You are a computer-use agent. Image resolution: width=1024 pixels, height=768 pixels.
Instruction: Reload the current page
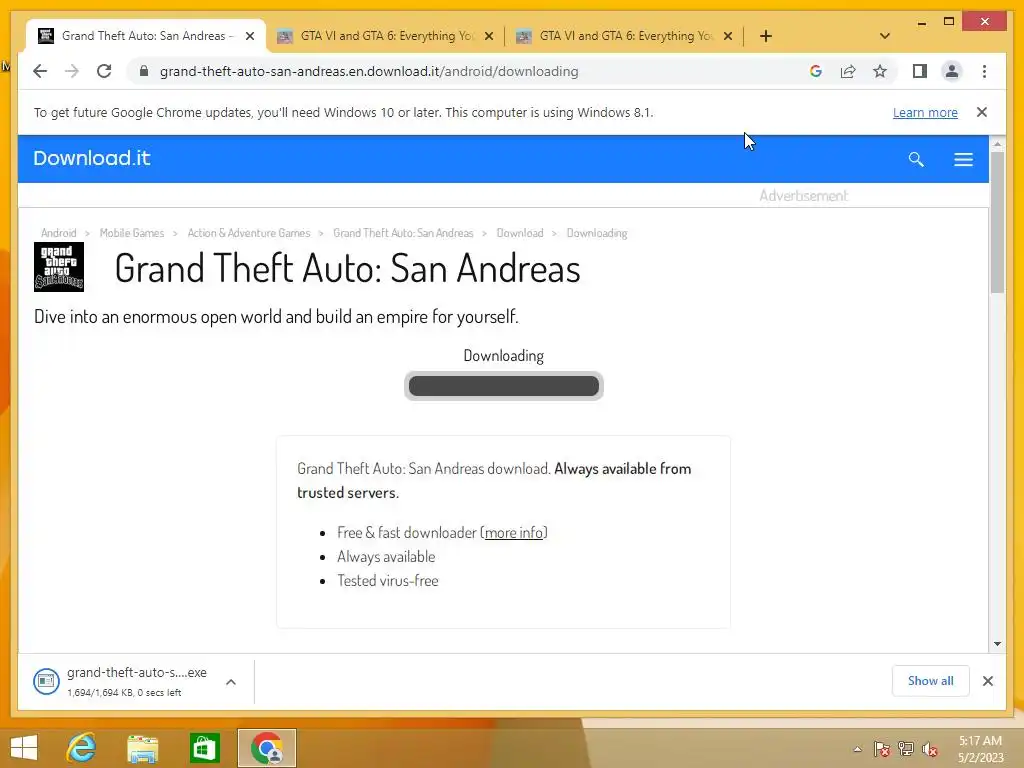(104, 71)
